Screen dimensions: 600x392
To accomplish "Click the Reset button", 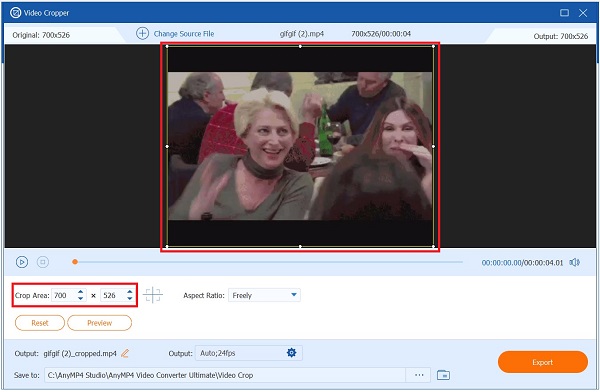I will [x=40, y=323].
